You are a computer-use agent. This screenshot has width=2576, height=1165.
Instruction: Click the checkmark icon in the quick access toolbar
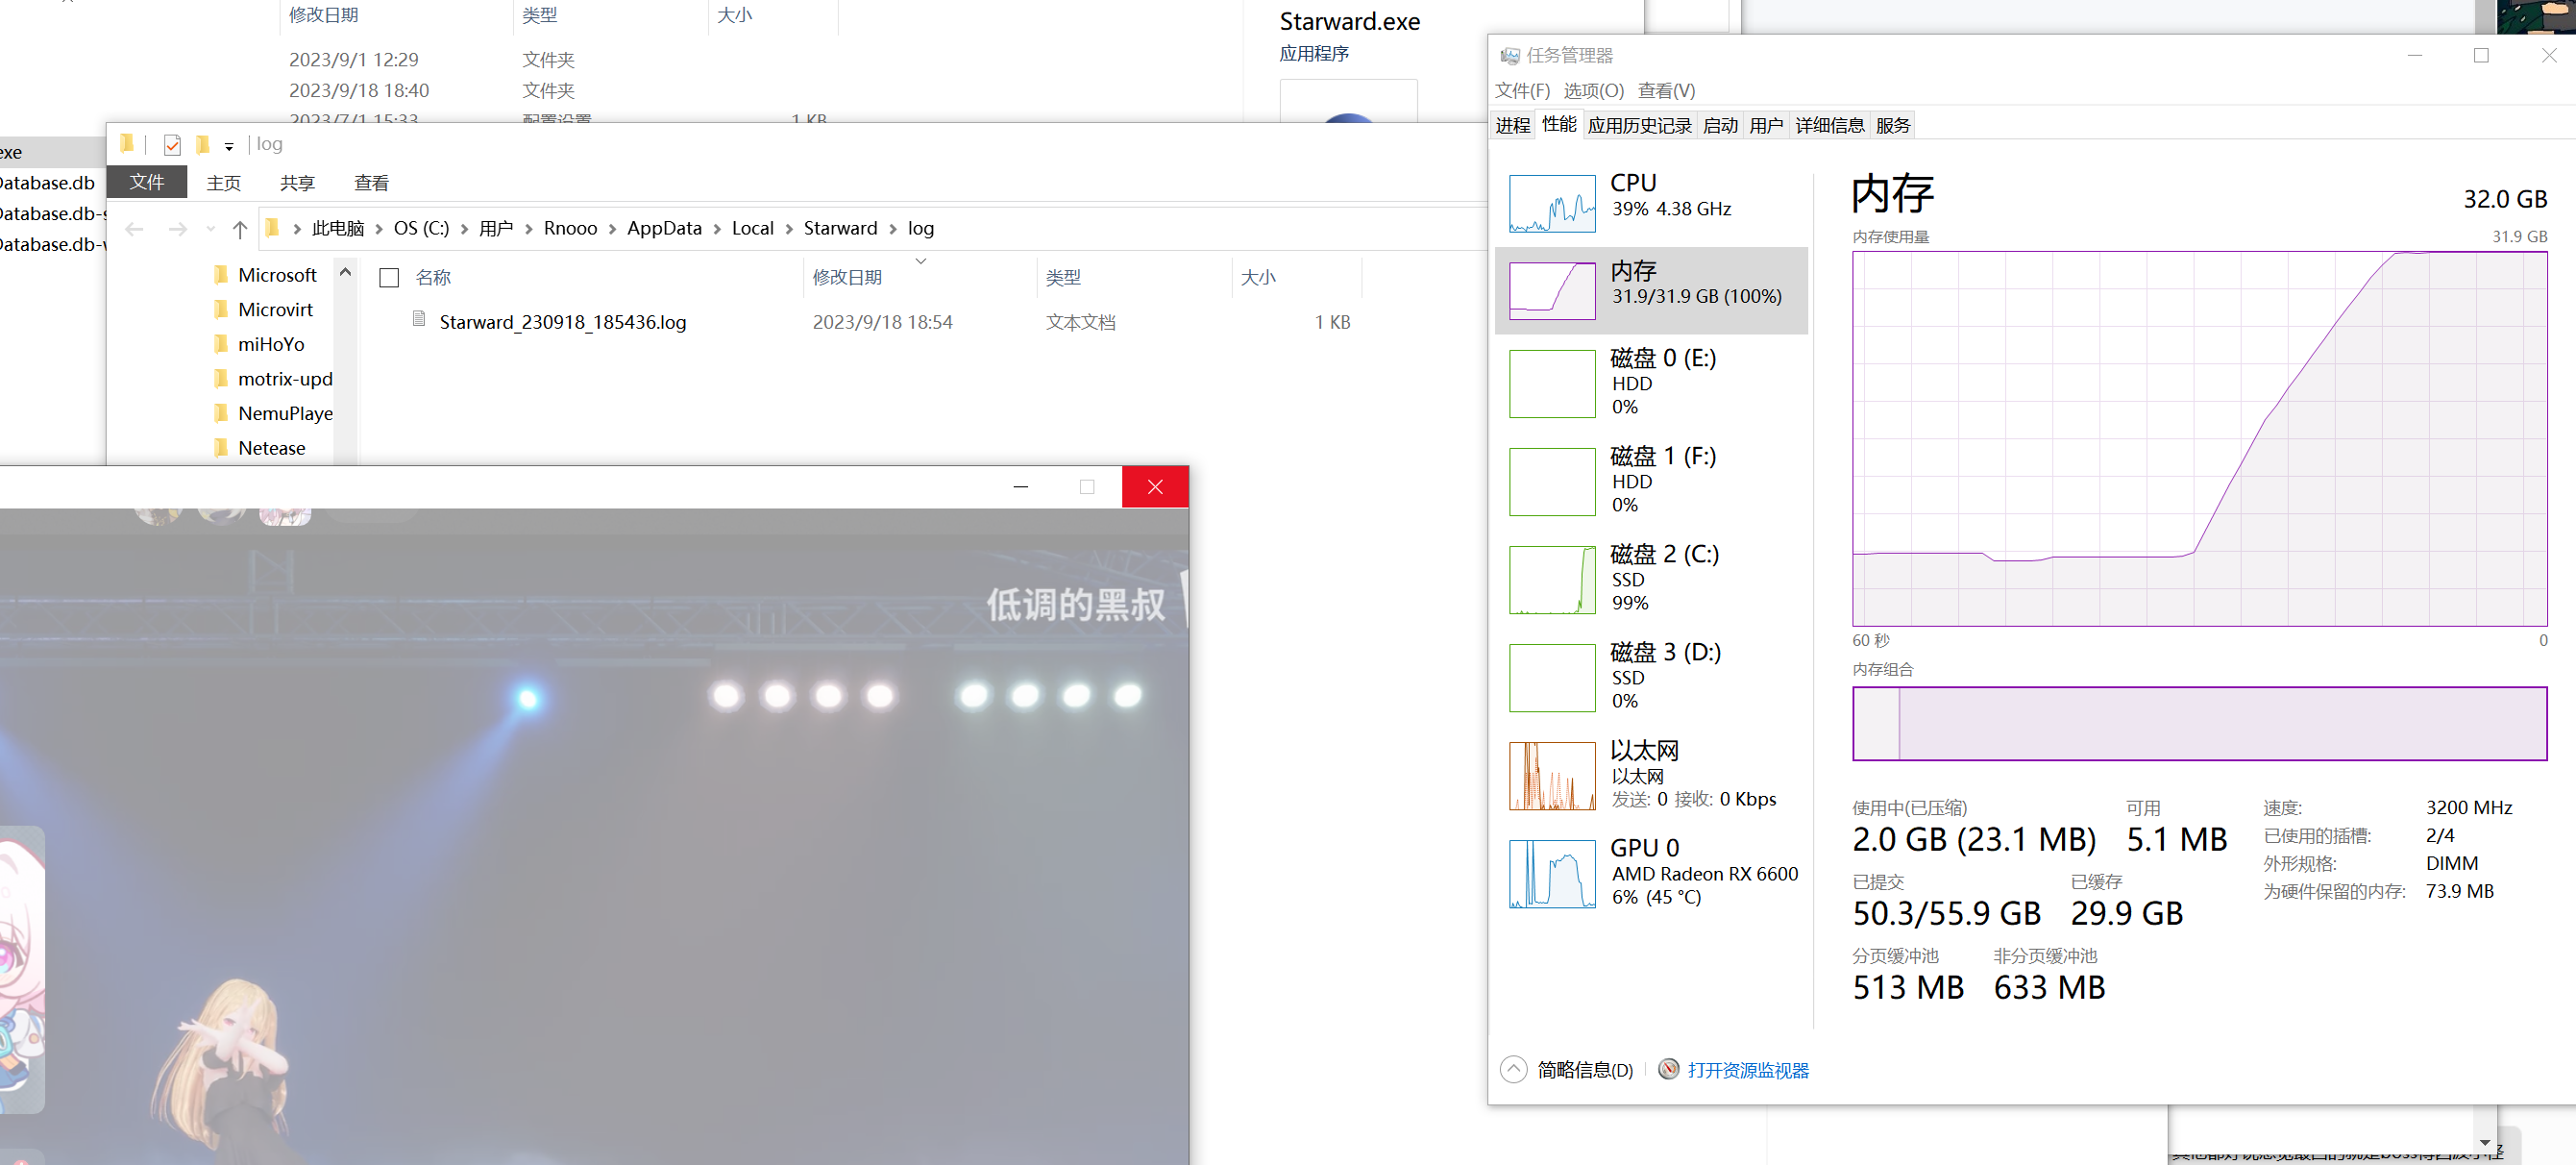click(x=171, y=144)
